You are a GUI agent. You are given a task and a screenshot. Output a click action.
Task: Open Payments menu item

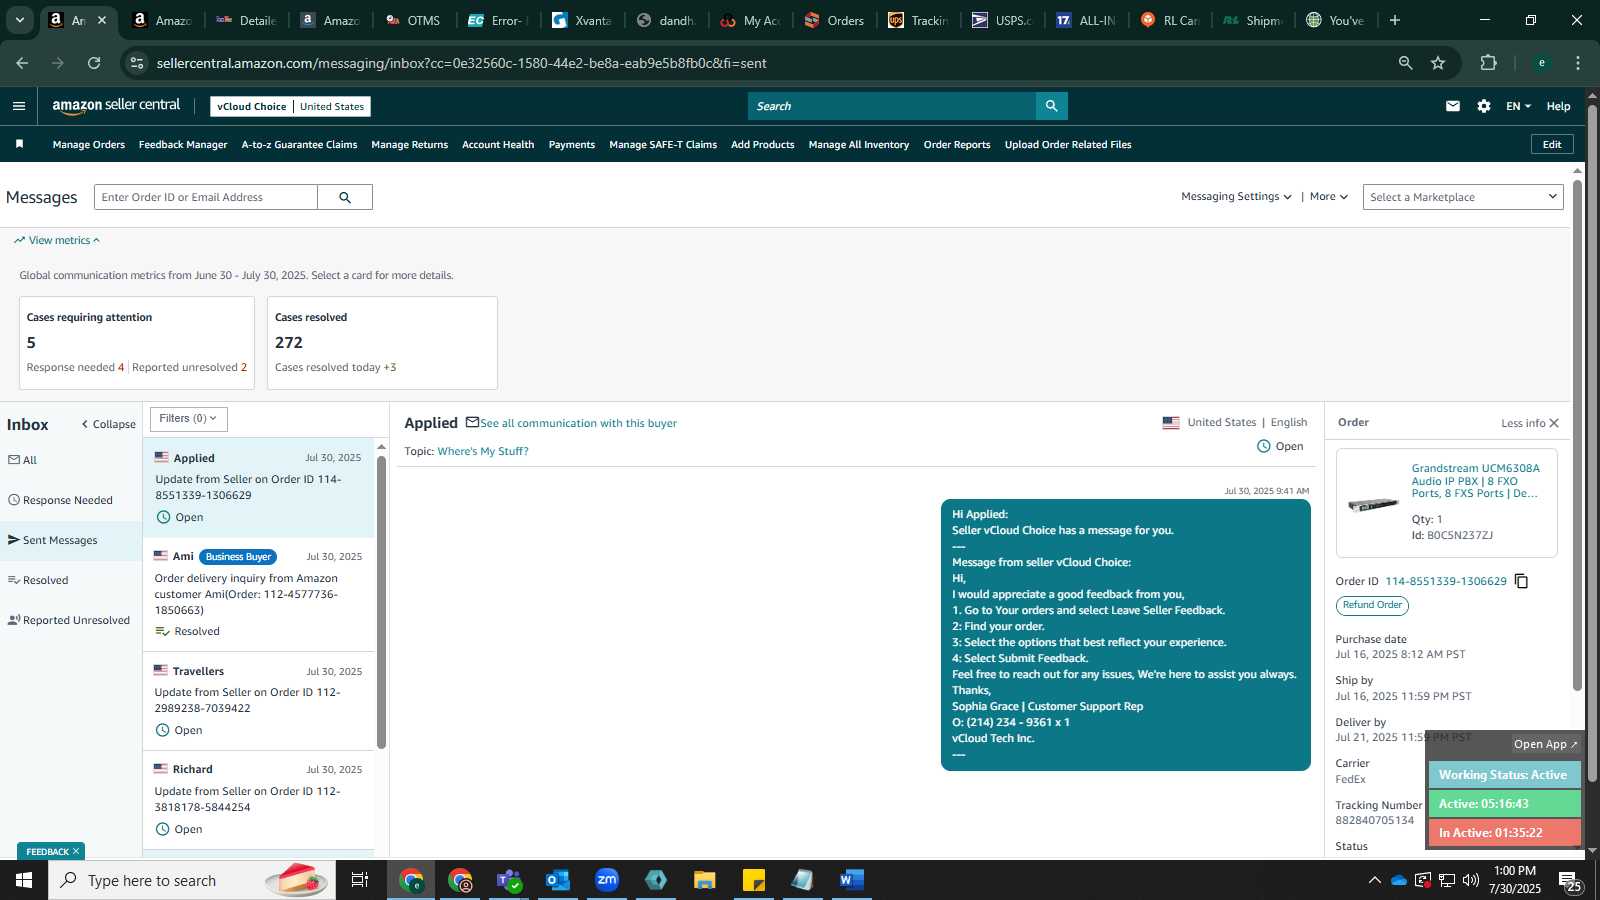[x=572, y=145]
